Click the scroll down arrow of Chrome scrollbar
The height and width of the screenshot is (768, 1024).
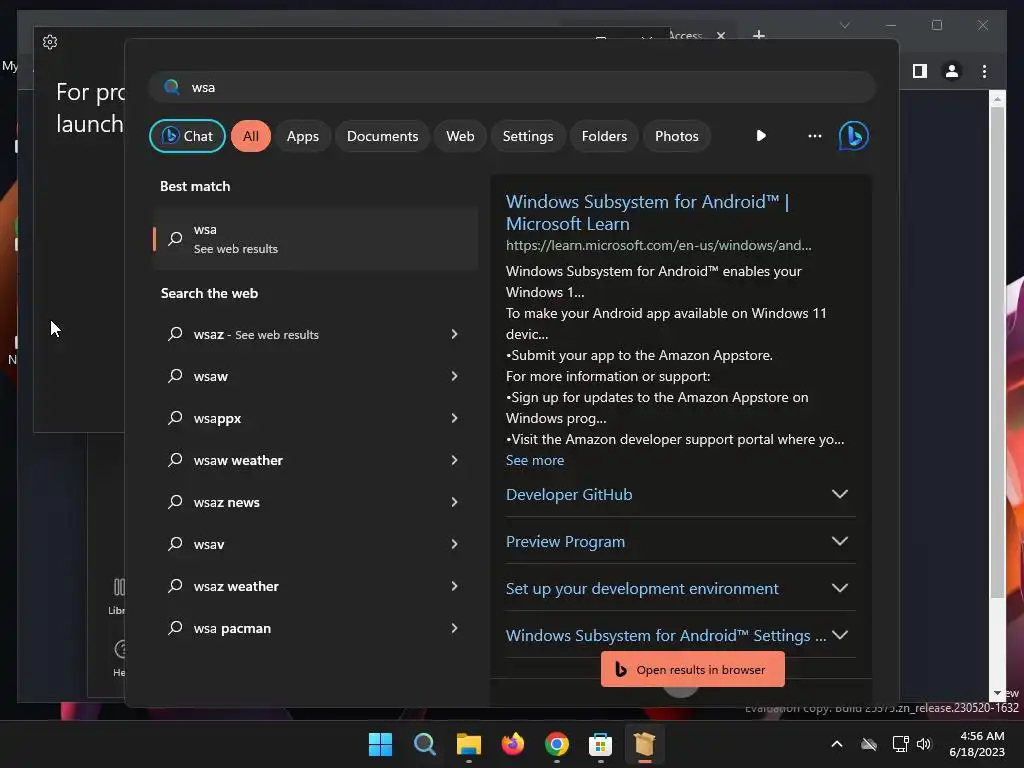(997, 693)
